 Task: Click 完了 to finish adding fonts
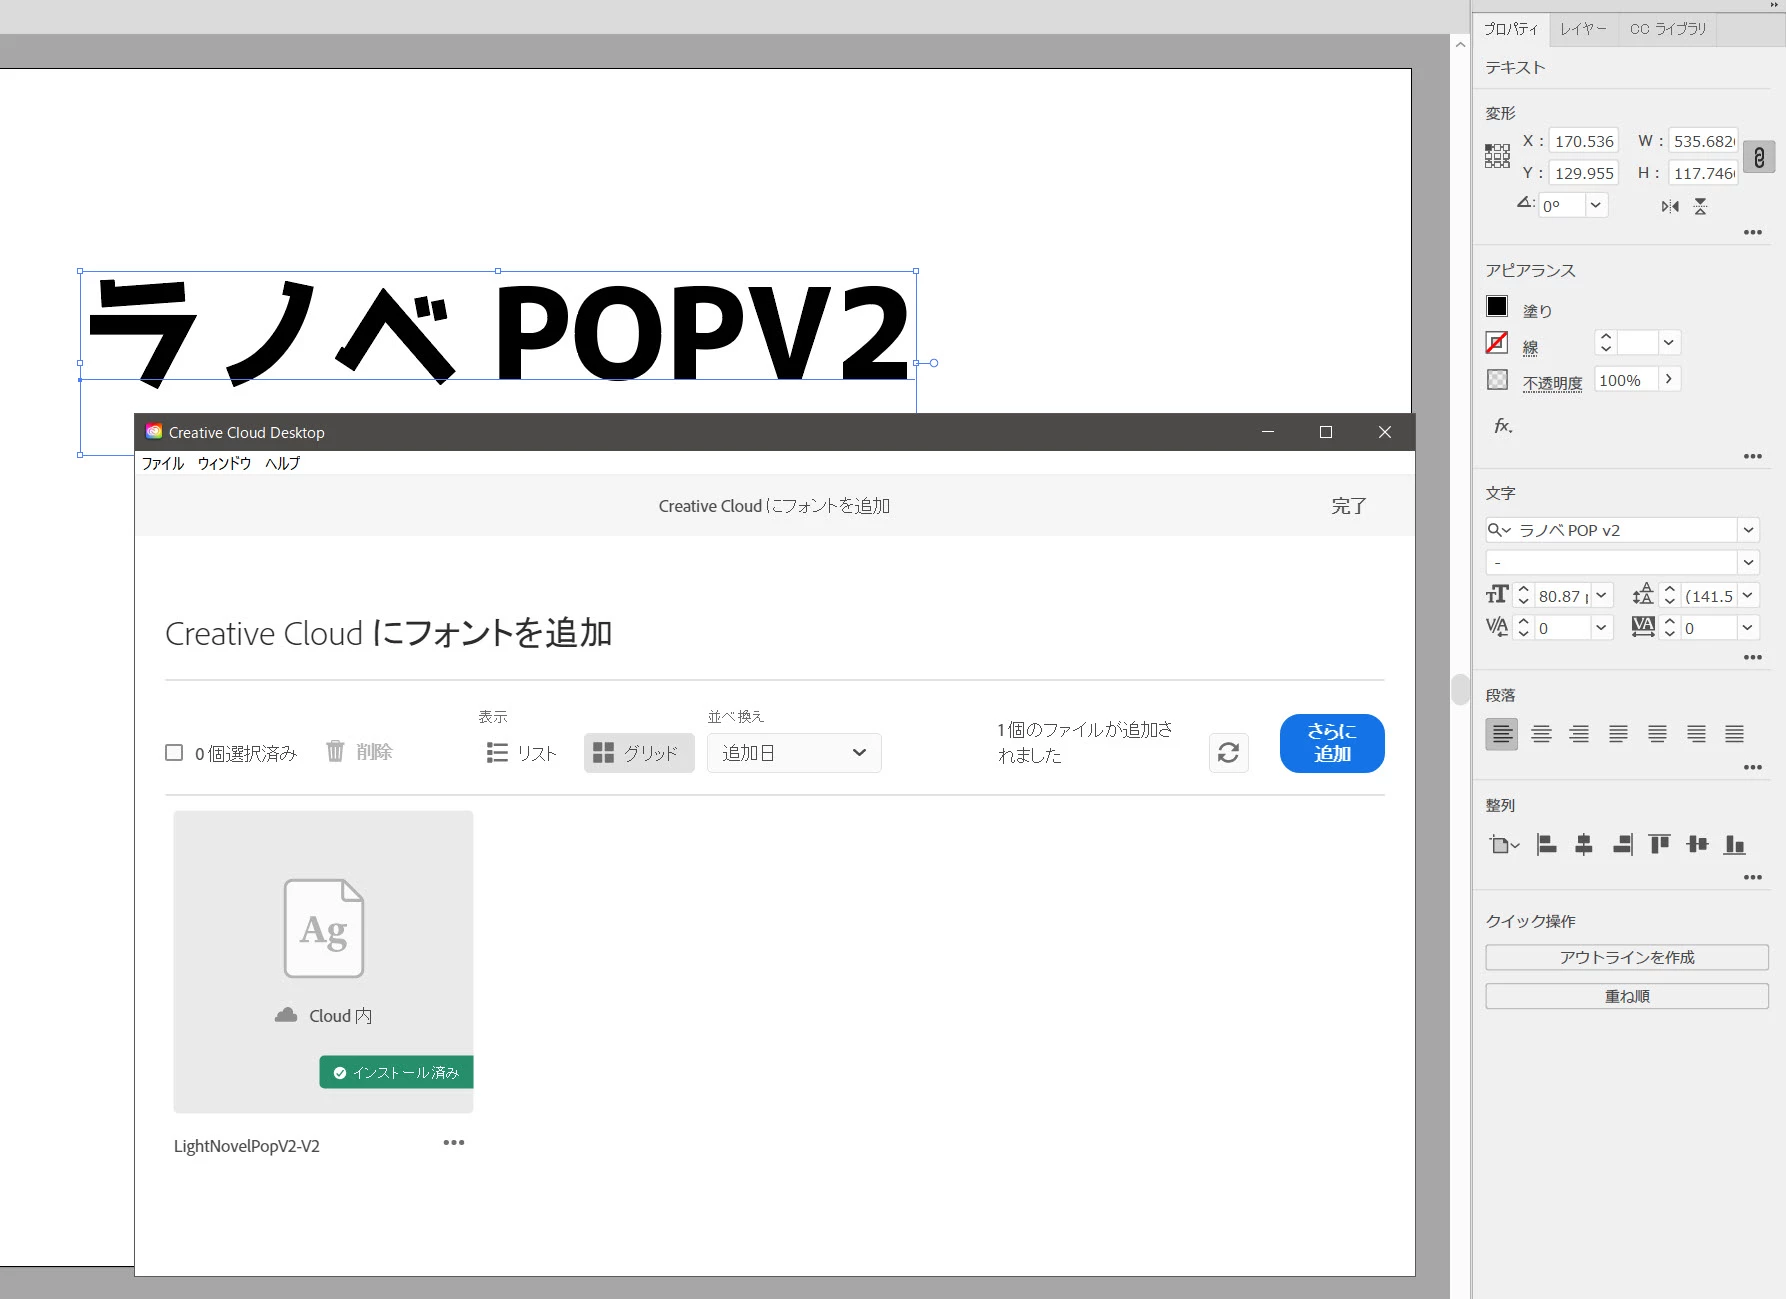click(x=1348, y=506)
